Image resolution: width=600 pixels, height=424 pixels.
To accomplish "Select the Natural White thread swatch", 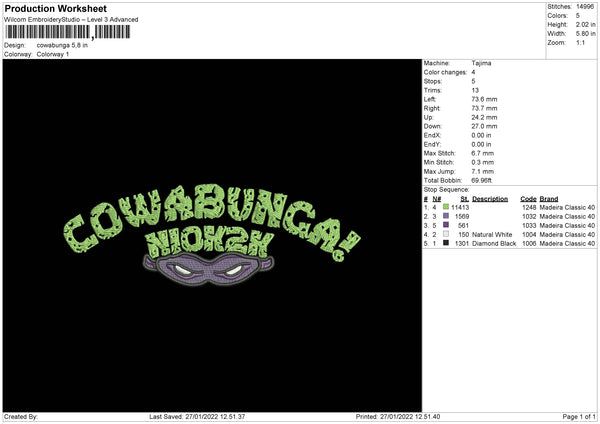I will (x=446, y=234).
